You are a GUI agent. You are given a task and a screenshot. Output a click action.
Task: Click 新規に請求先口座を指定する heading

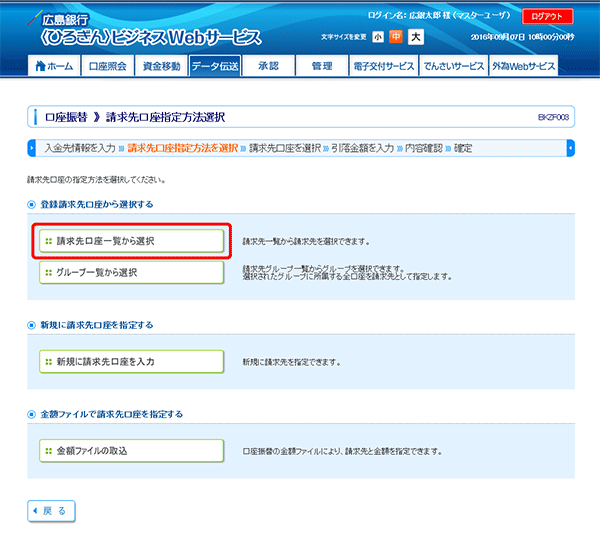coord(97,325)
